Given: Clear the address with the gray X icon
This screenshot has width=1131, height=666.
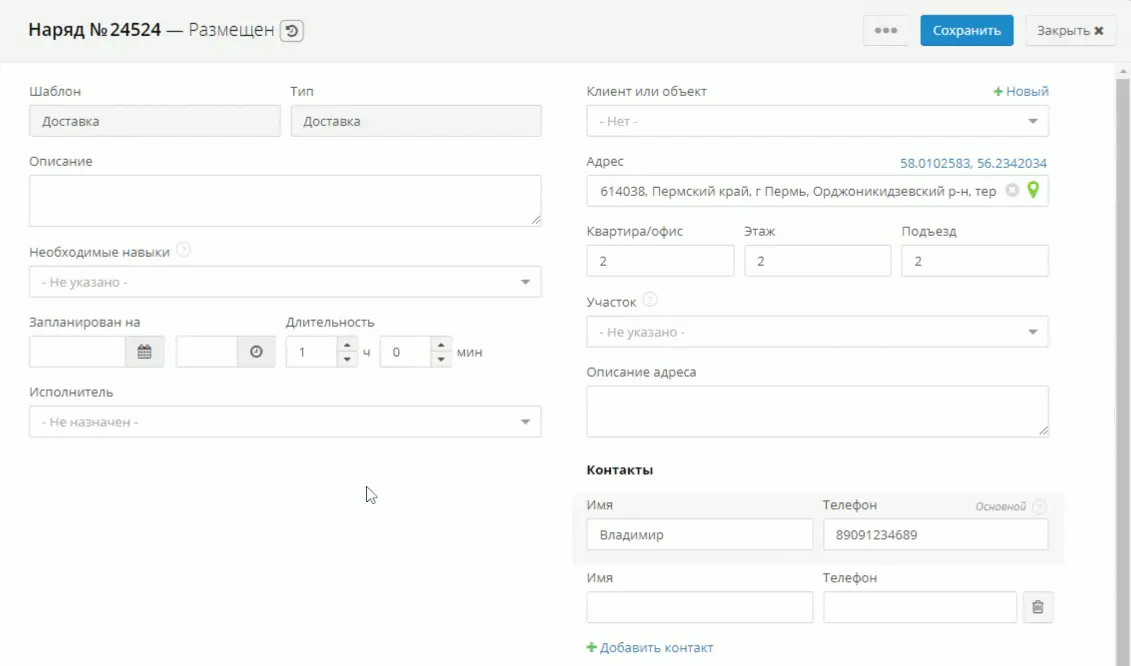Looking at the screenshot, I should 1013,190.
